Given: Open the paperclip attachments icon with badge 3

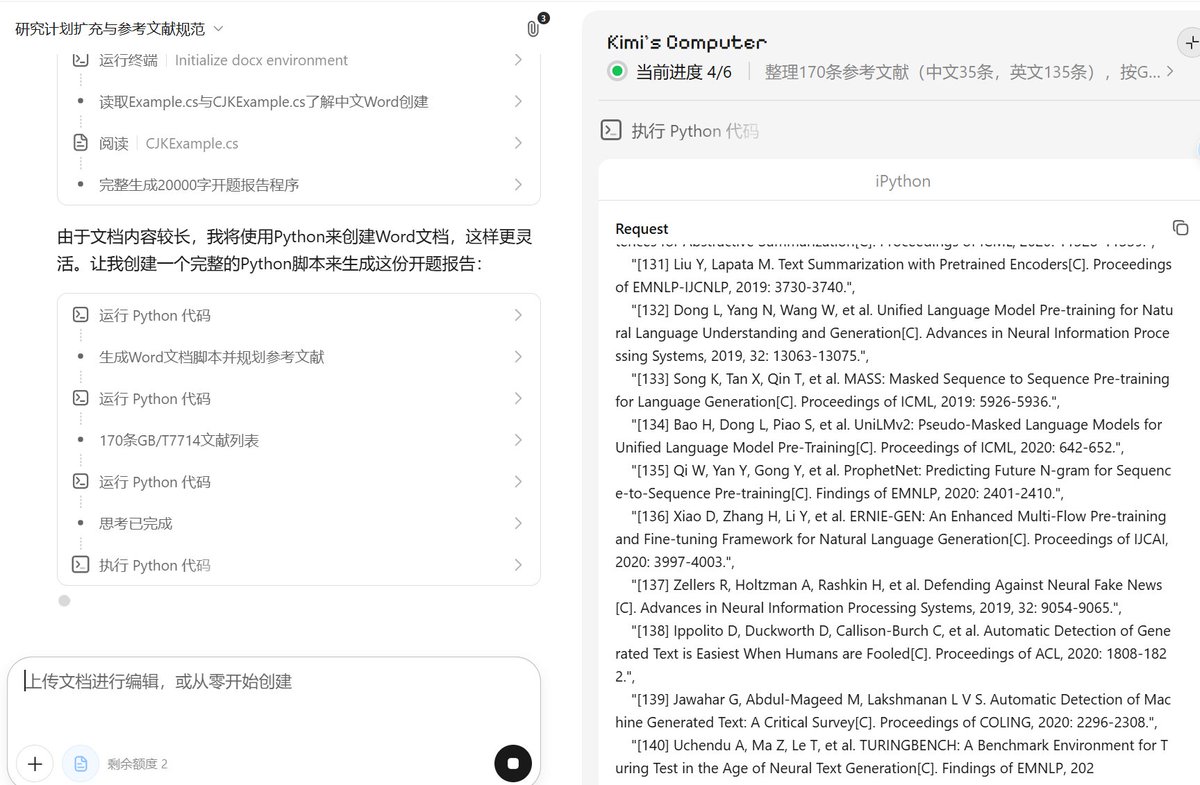Looking at the screenshot, I should (x=533, y=28).
